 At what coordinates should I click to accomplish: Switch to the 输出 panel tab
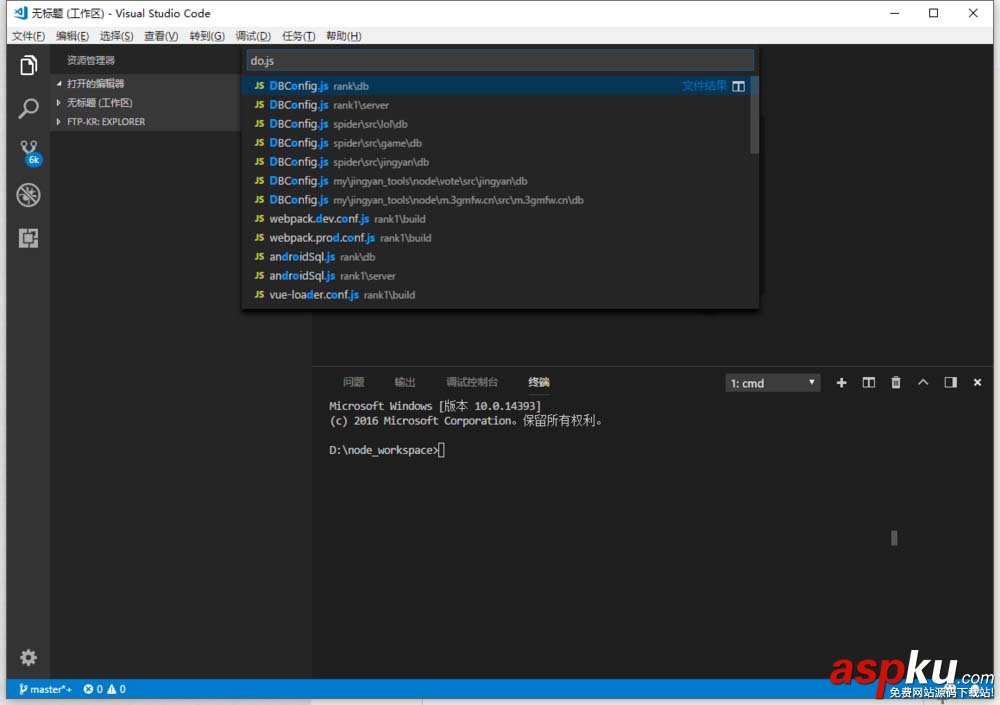click(404, 382)
